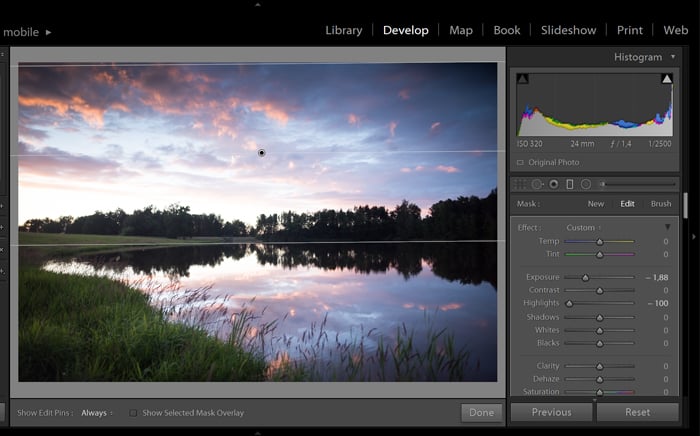Toggle the bottom filmstrip panel arrow
This screenshot has width=700, height=436.
point(258,433)
